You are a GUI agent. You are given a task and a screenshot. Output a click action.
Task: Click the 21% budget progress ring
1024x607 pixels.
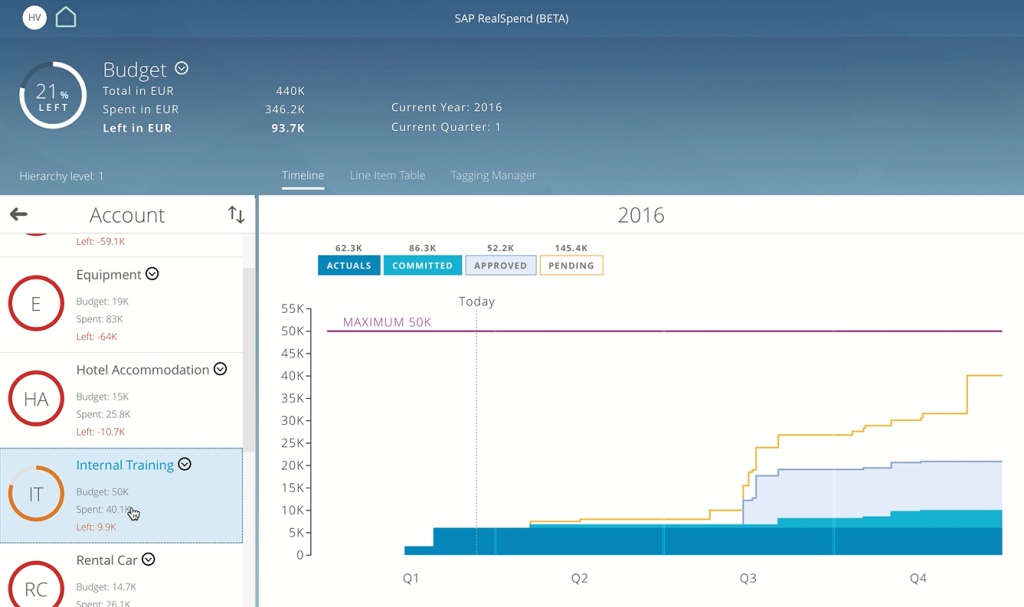(52, 95)
